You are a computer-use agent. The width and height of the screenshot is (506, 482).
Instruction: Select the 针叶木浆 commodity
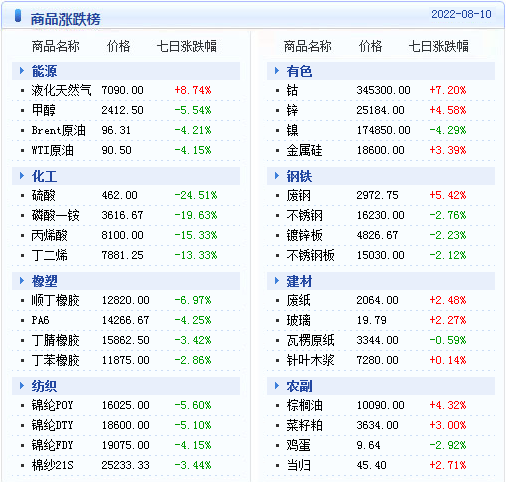pos(310,360)
